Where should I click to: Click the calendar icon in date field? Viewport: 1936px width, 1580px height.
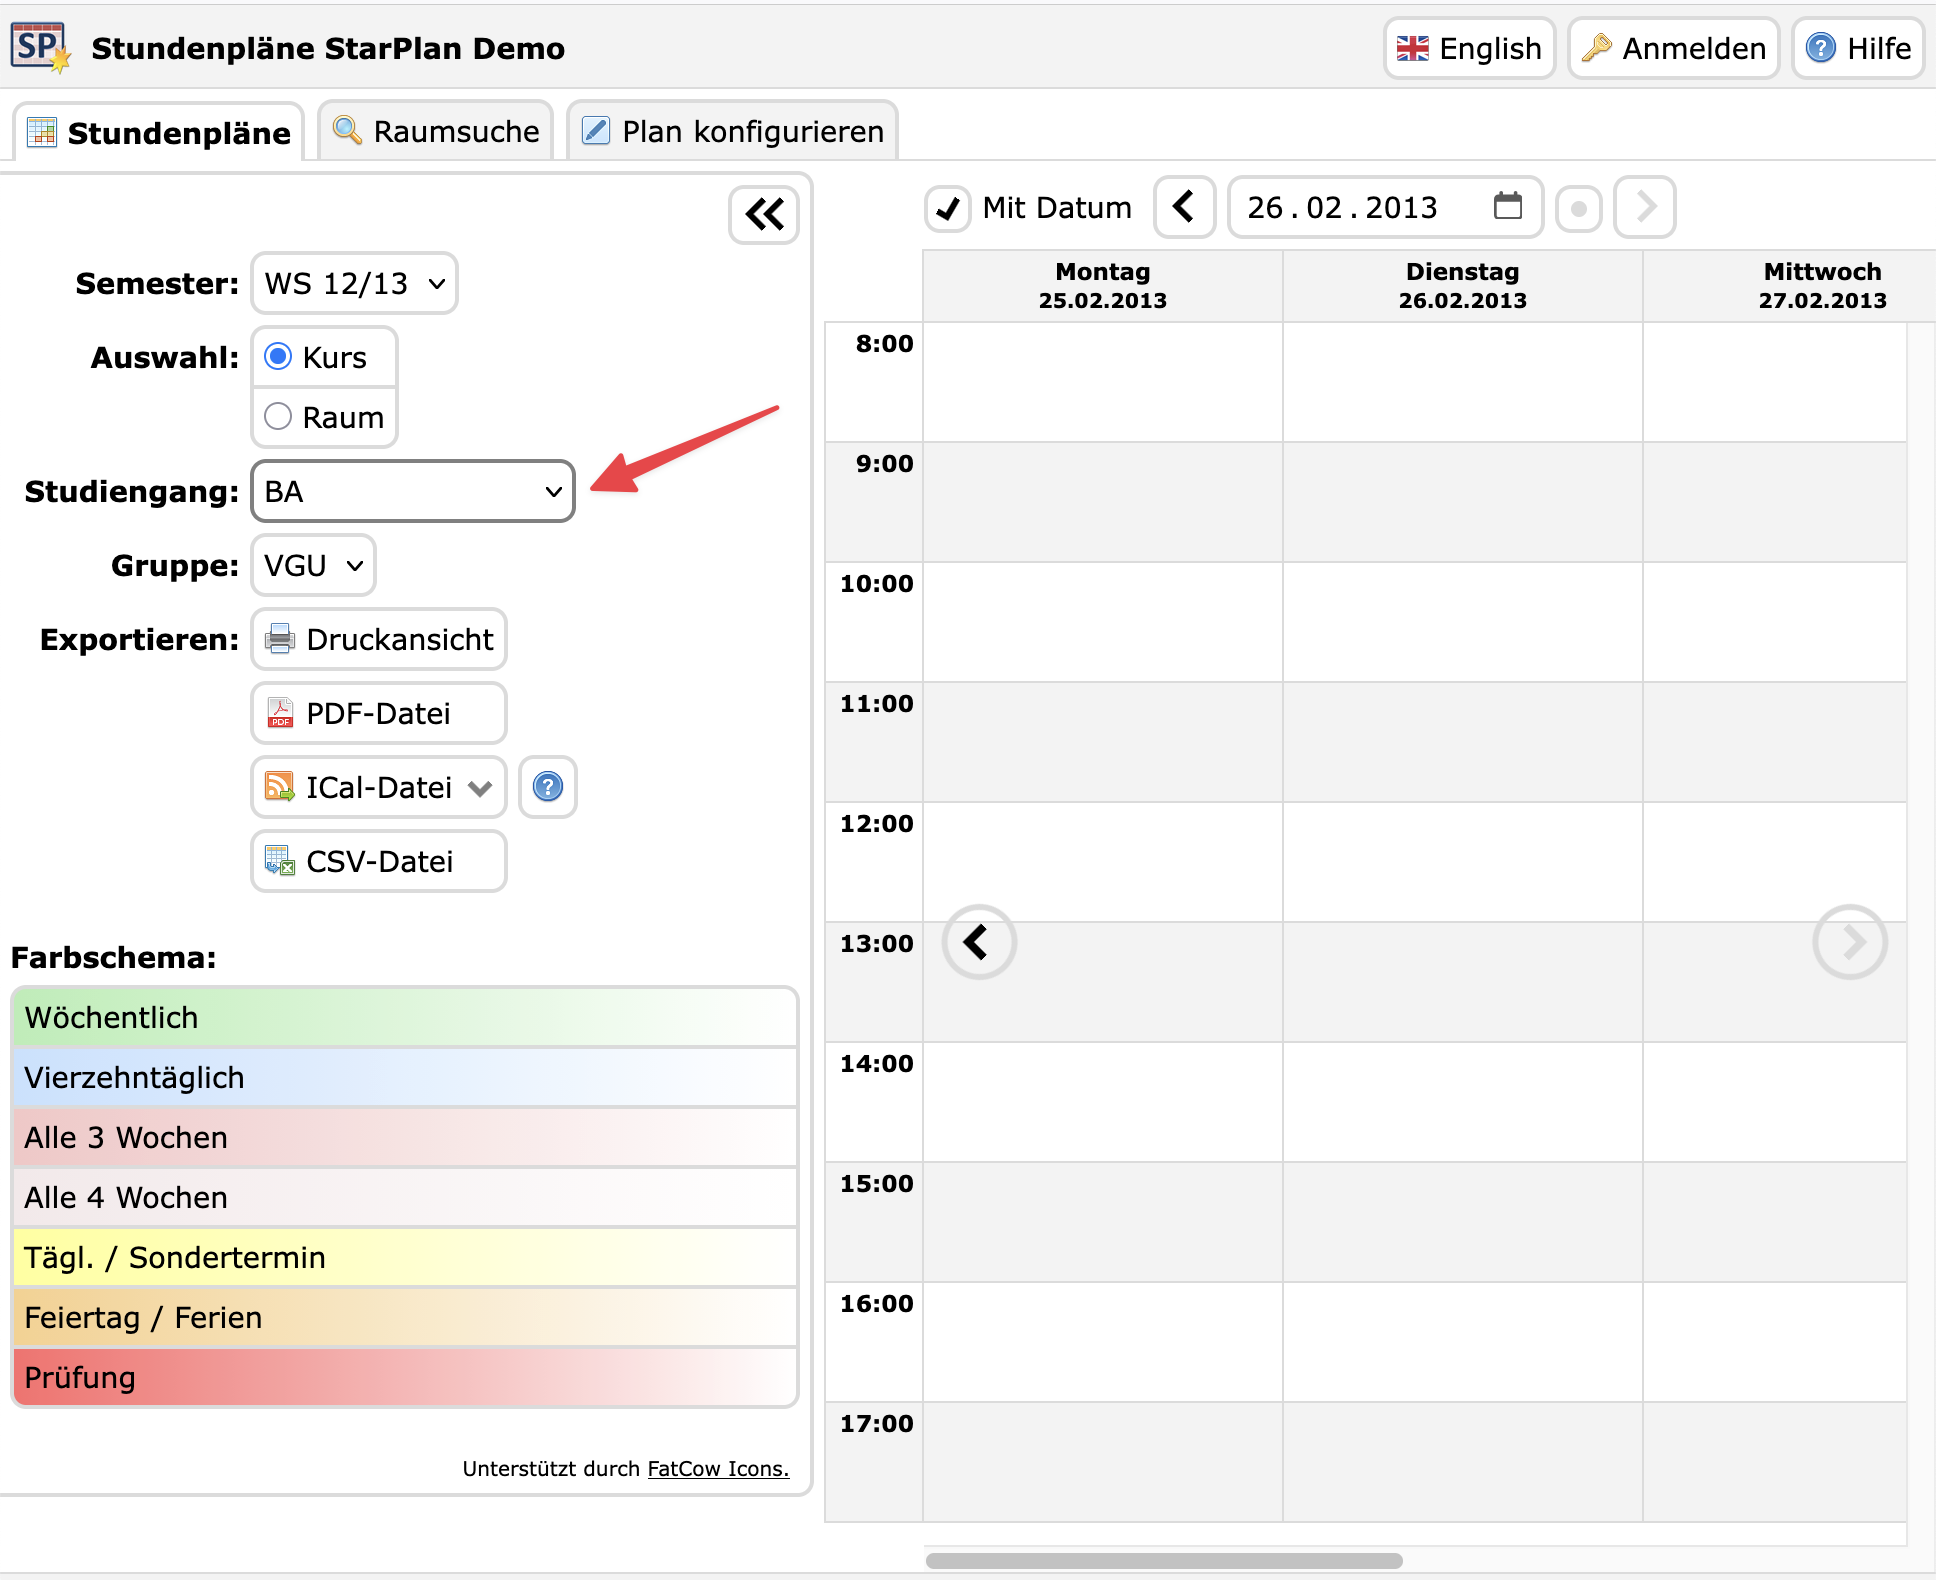1507,207
